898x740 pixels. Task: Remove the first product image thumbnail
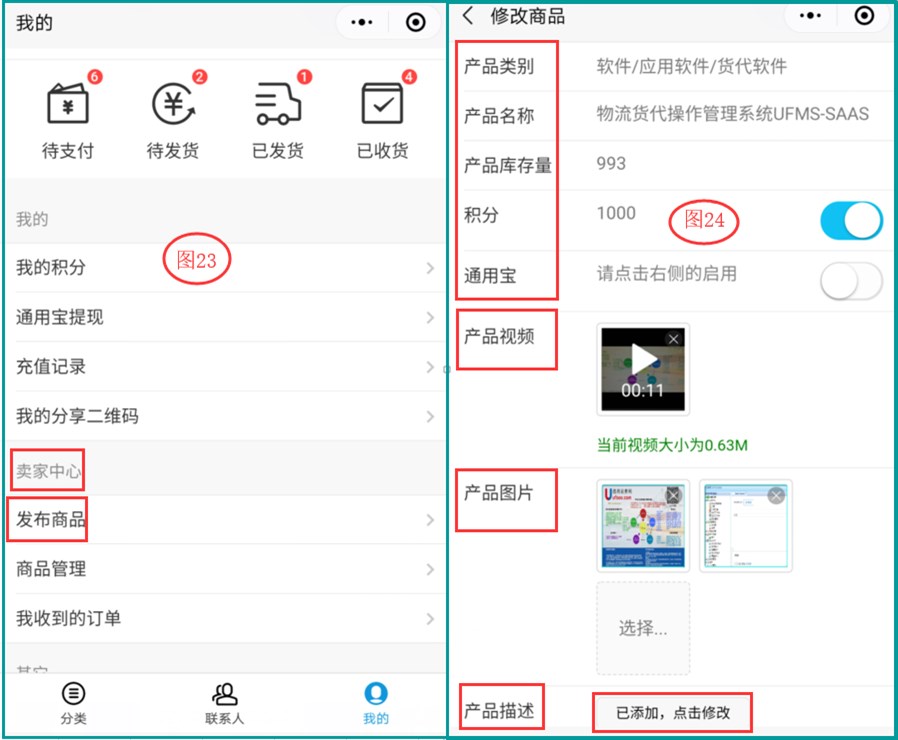[674, 494]
